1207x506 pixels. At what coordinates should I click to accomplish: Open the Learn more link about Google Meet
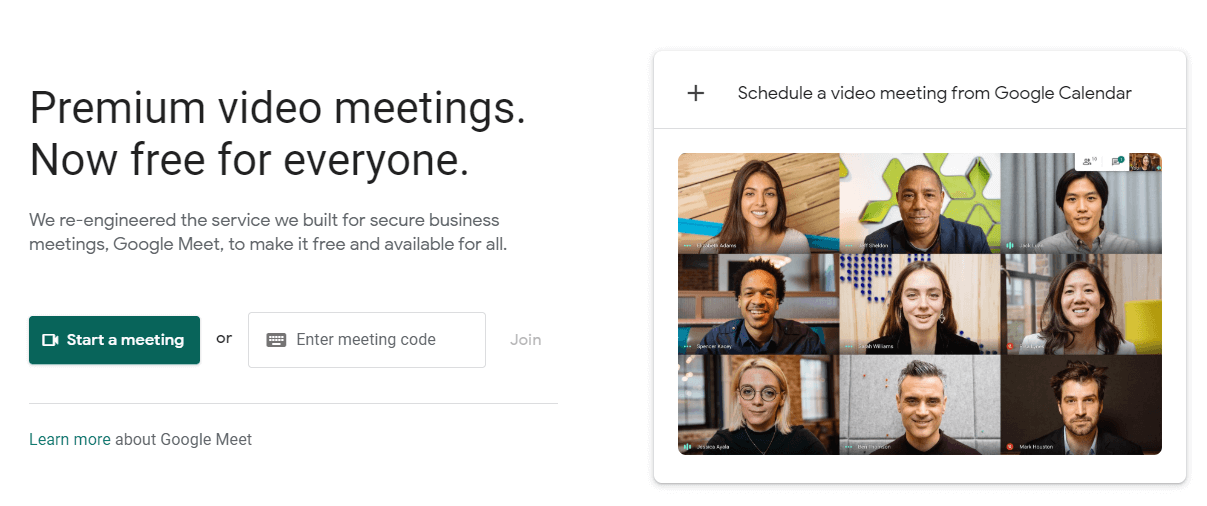[x=70, y=439]
